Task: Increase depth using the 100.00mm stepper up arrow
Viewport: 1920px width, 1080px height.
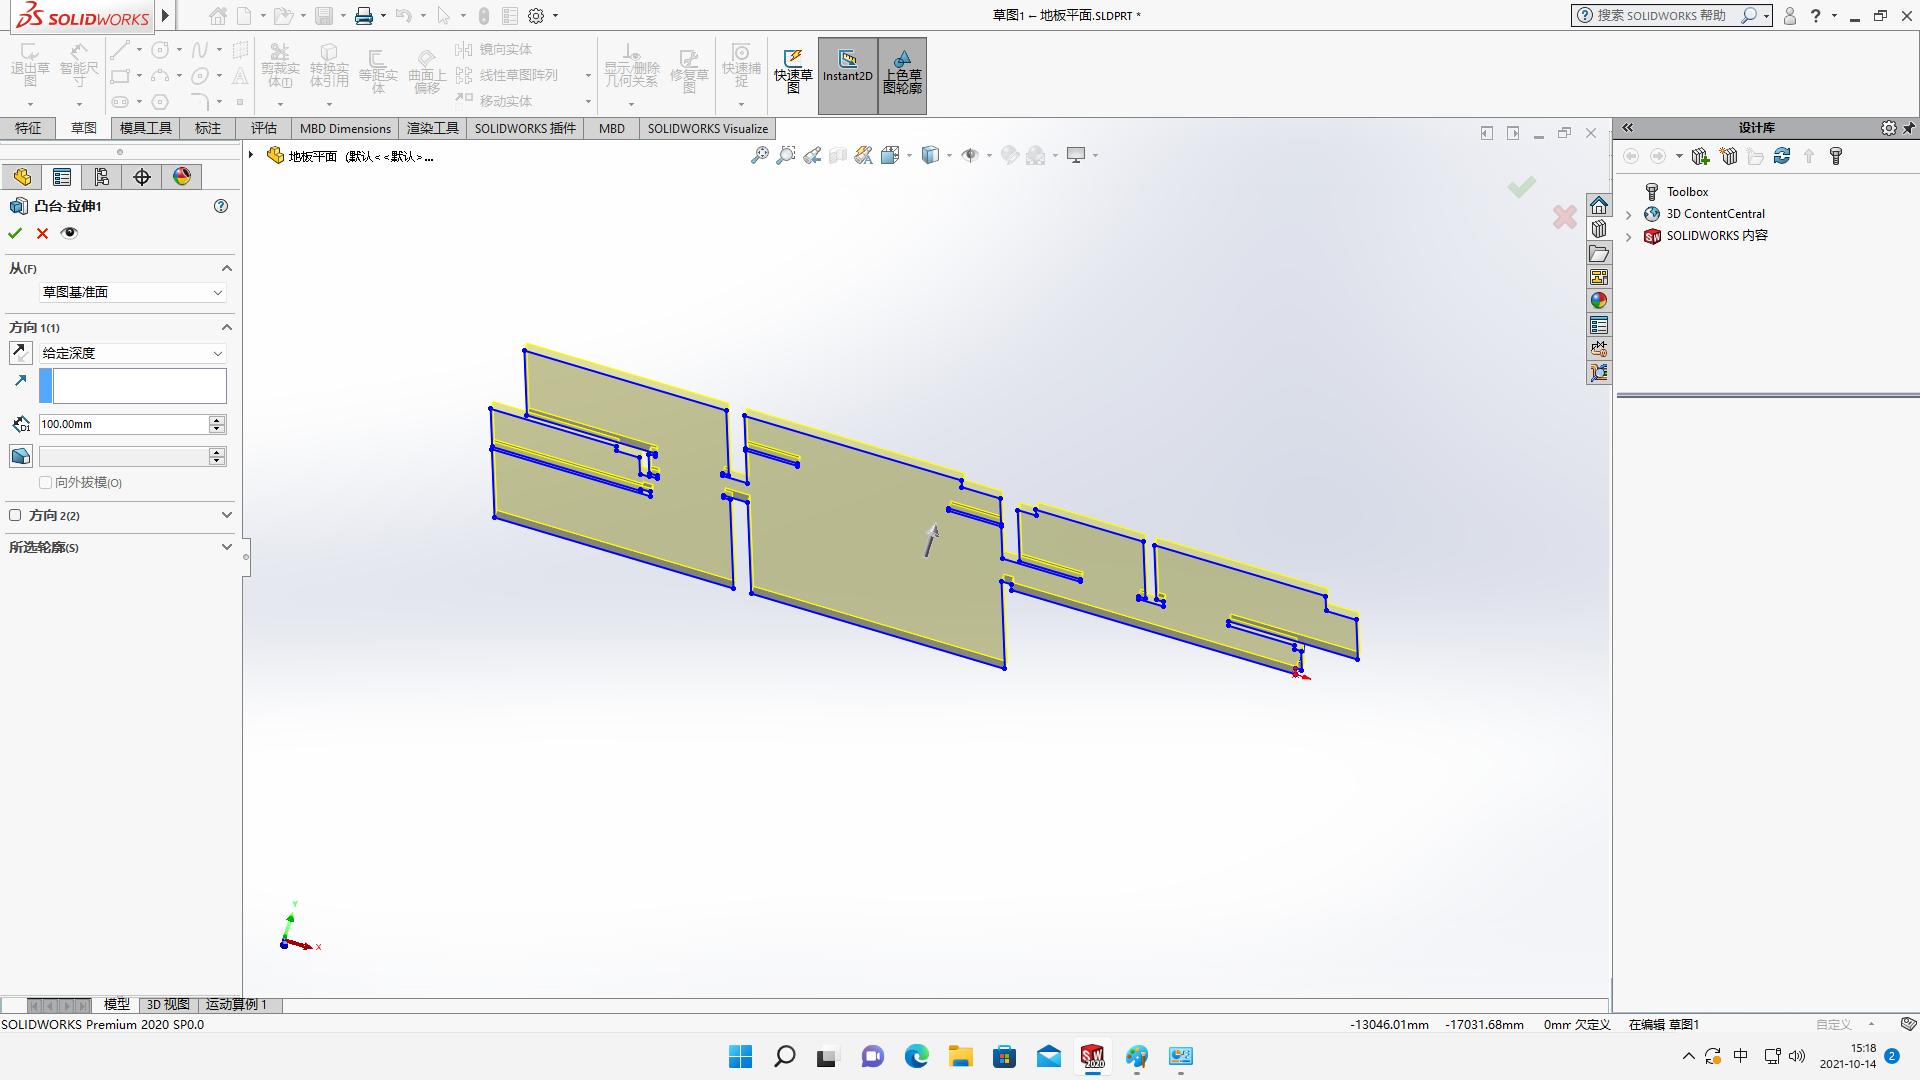Action: 216,419
